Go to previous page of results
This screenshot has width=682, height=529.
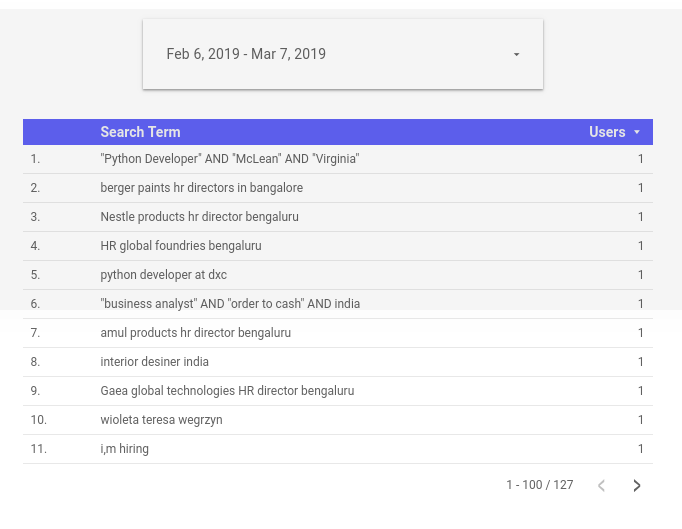tap(601, 486)
